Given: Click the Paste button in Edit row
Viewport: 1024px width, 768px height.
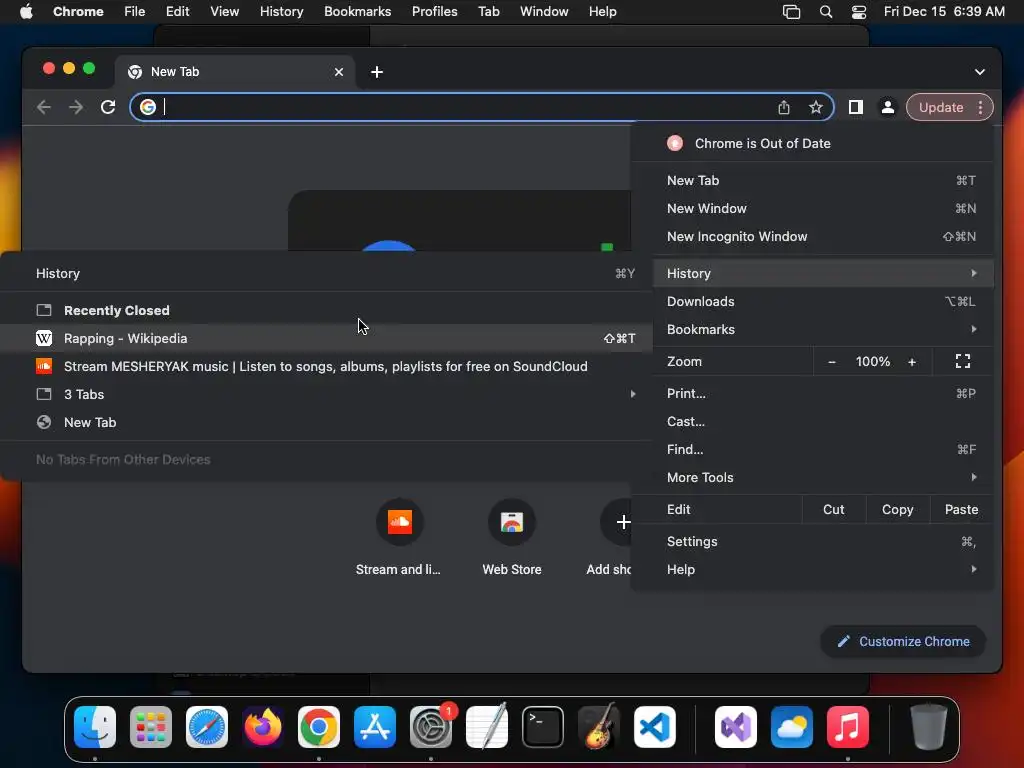Looking at the screenshot, I should tap(961, 509).
